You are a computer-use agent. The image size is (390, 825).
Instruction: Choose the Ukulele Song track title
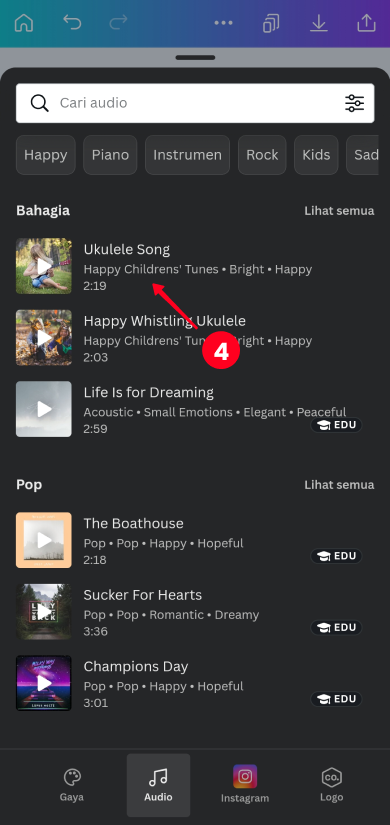pyautogui.click(x=127, y=249)
